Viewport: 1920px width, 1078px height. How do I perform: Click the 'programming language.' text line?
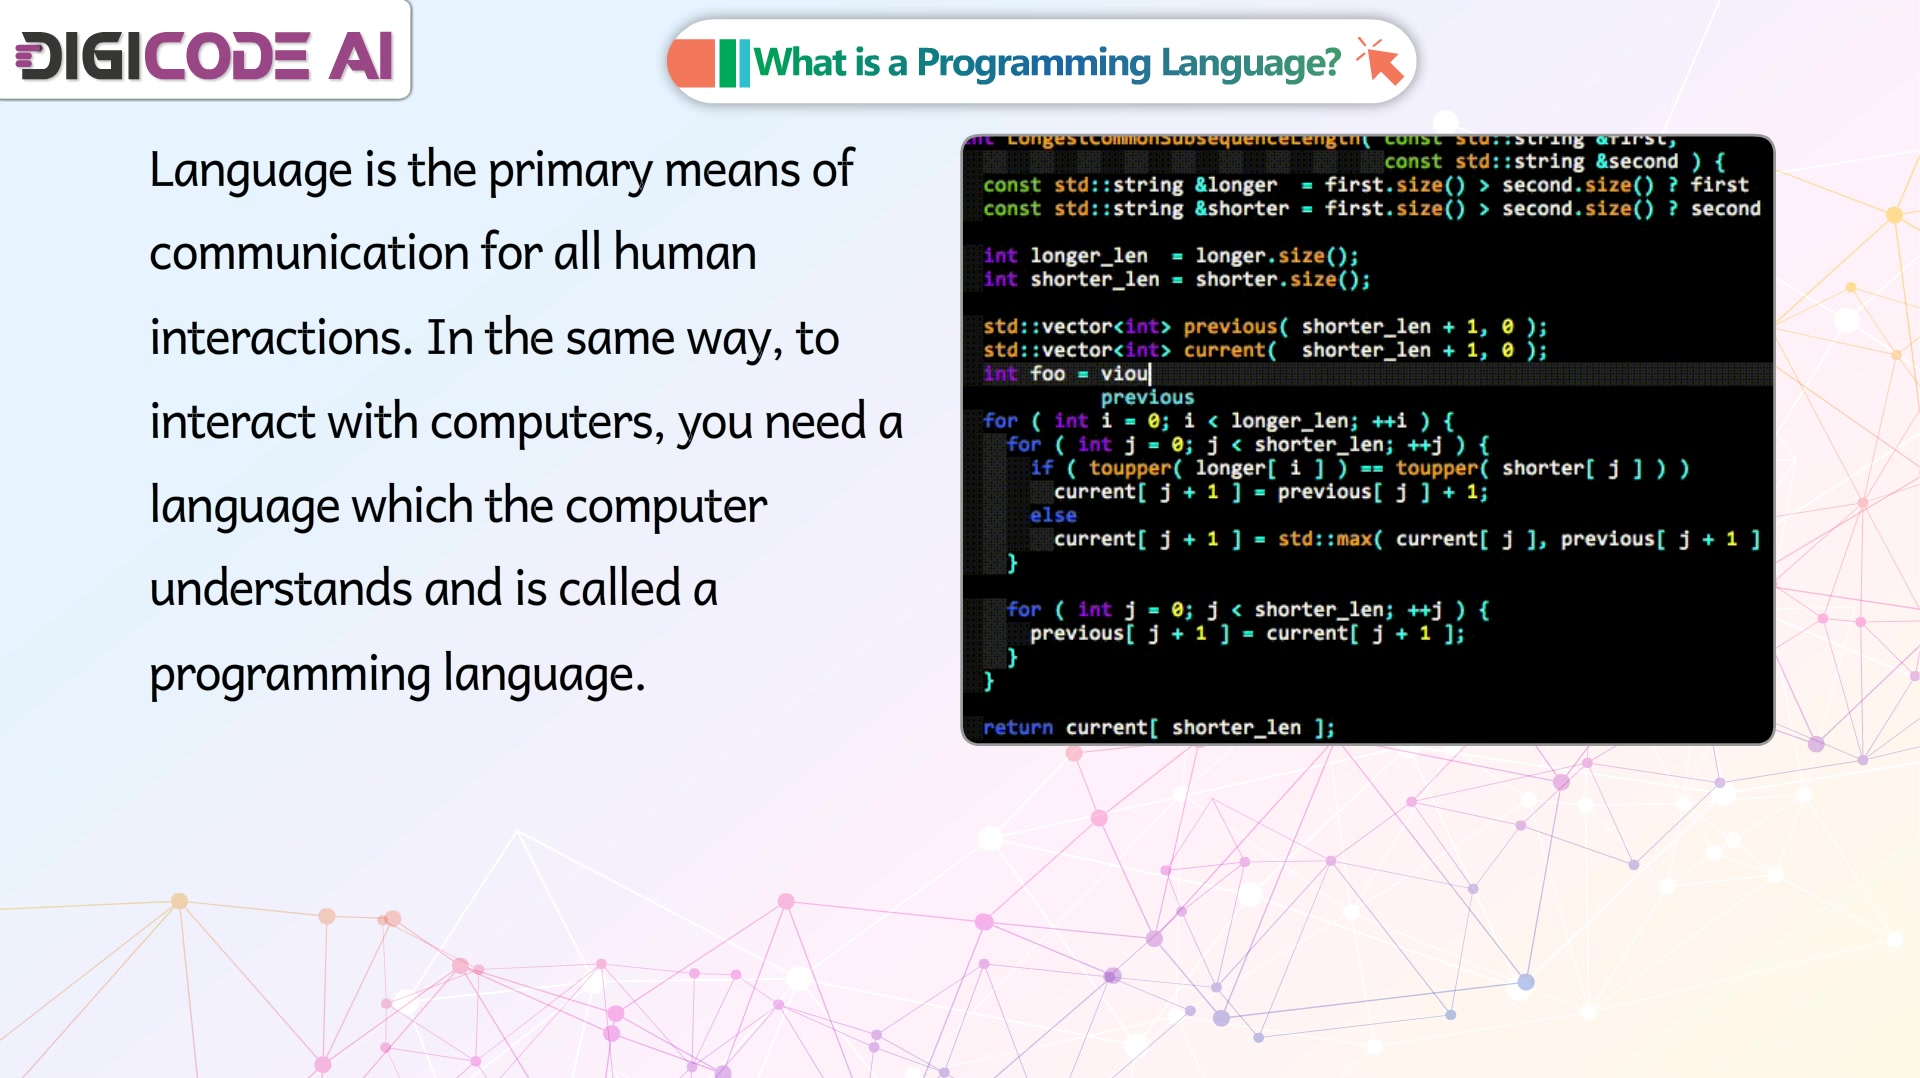(x=397, y=675)
